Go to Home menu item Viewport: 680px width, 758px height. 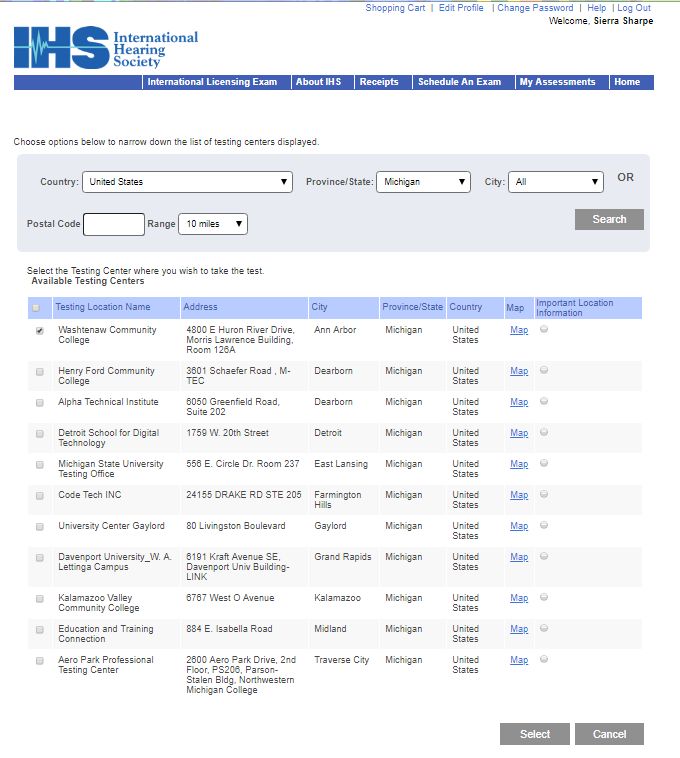point(627,82)
